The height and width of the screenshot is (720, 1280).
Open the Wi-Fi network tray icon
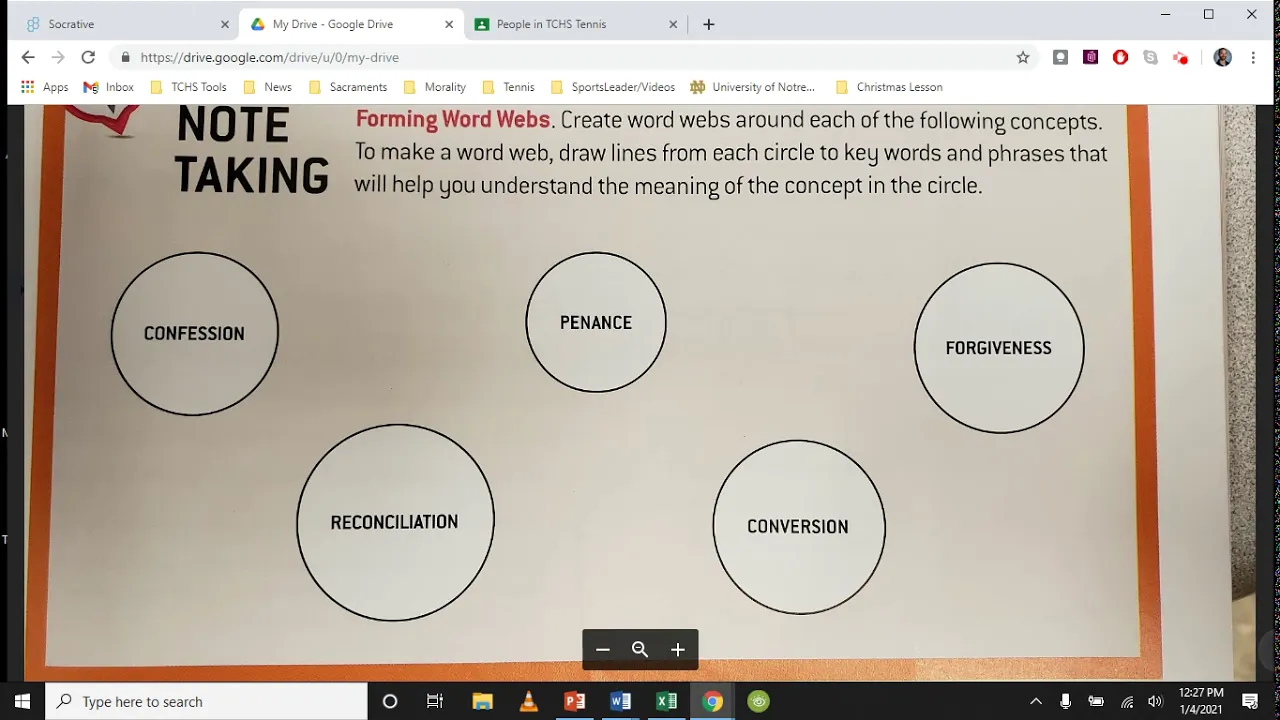pos(1127,701)
